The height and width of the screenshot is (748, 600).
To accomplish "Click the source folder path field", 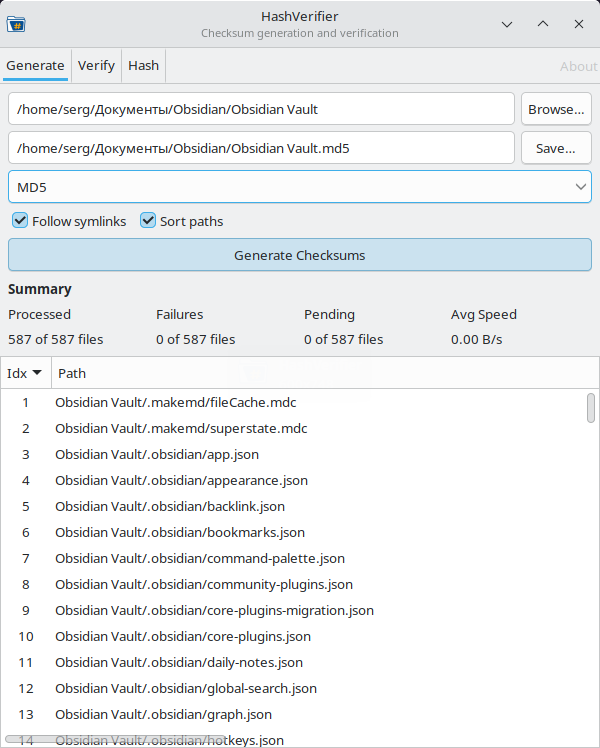I will tap(261, 109).
